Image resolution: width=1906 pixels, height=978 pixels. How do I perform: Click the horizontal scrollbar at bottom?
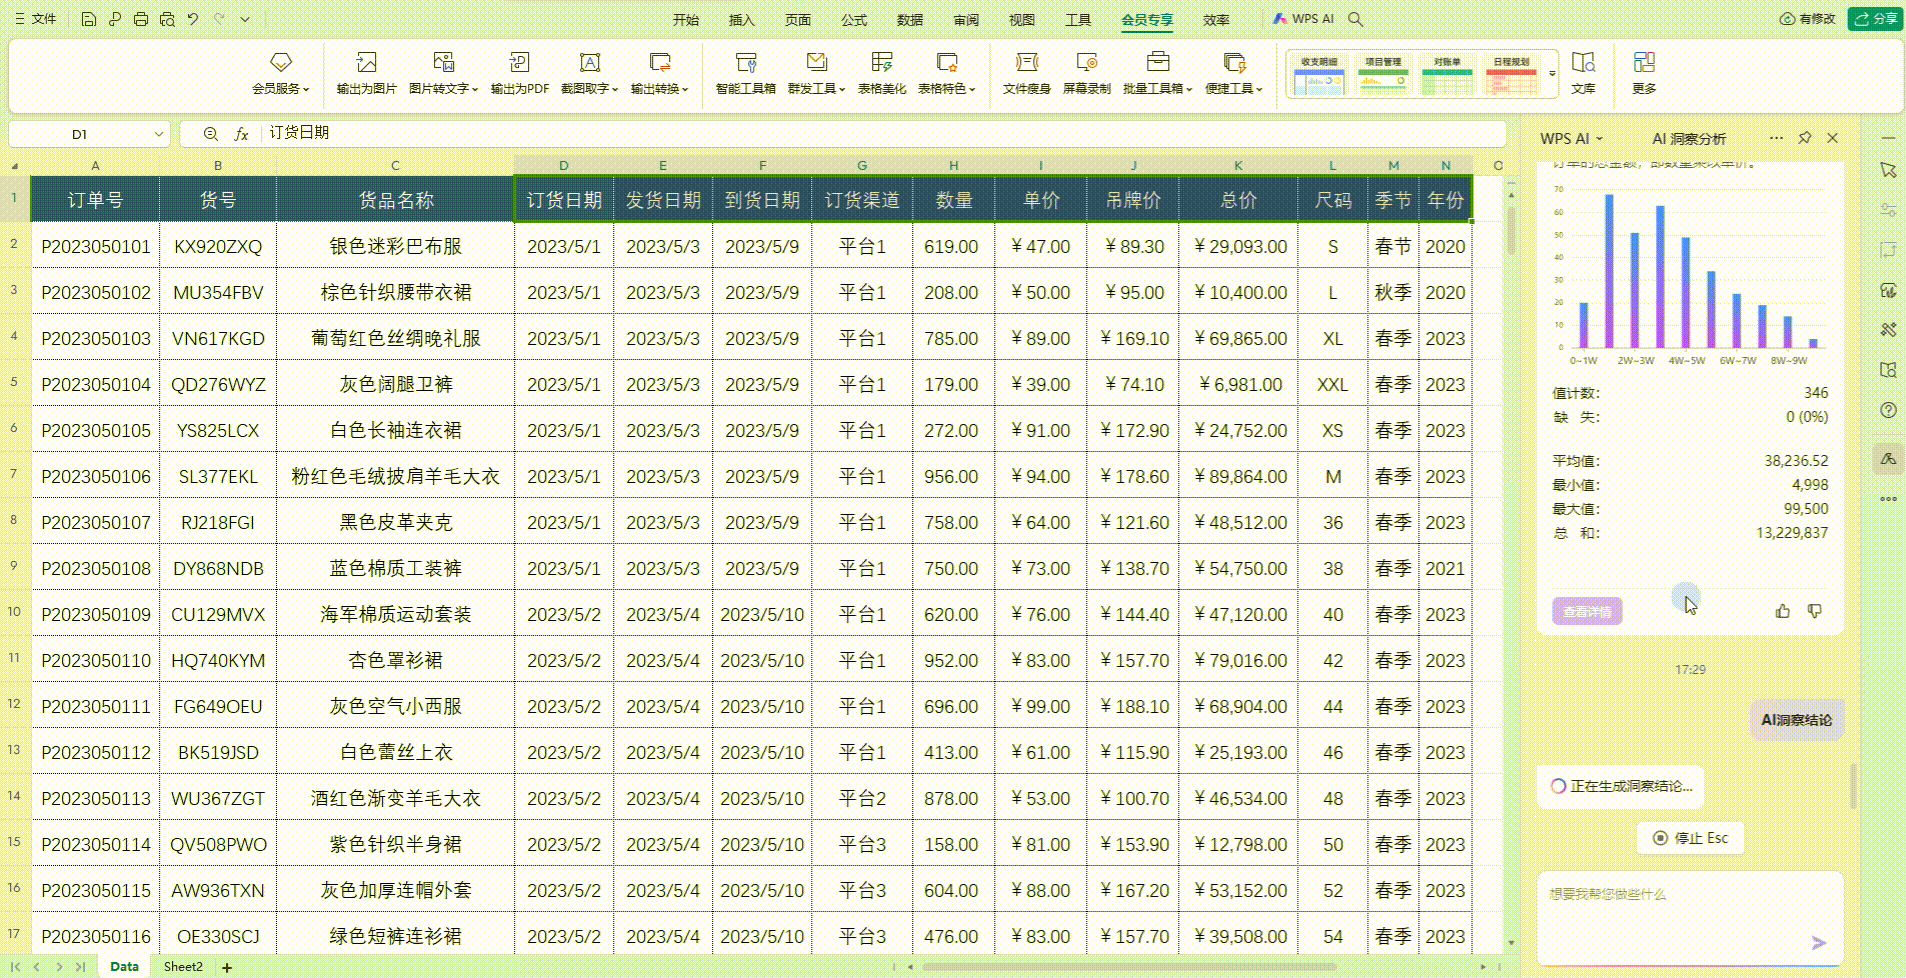click(1130, 967)
